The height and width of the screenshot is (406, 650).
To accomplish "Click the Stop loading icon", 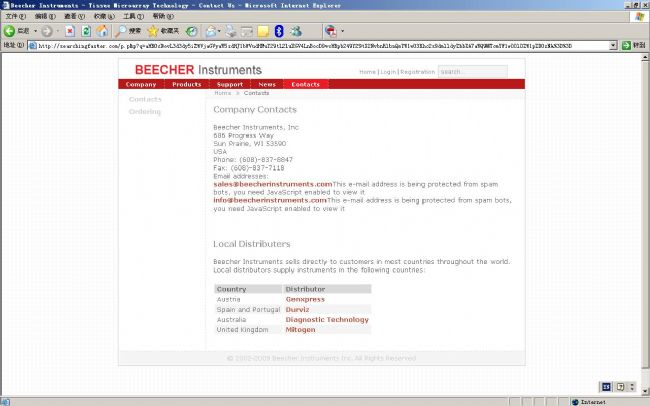I will 69,31.
